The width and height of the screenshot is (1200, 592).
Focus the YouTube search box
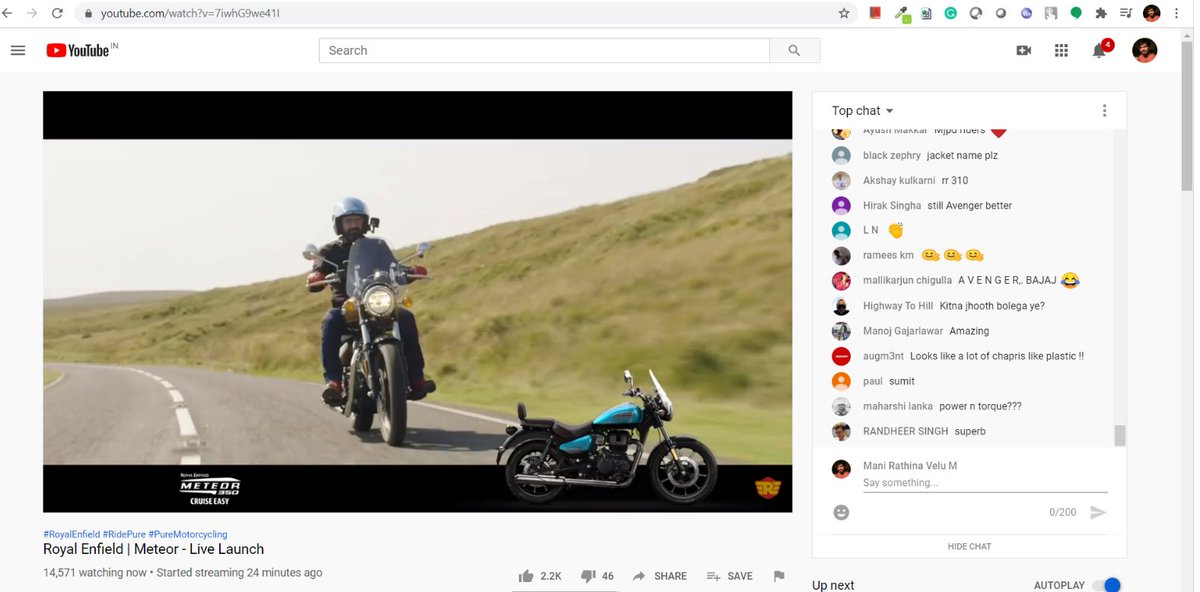click(544, 50)
